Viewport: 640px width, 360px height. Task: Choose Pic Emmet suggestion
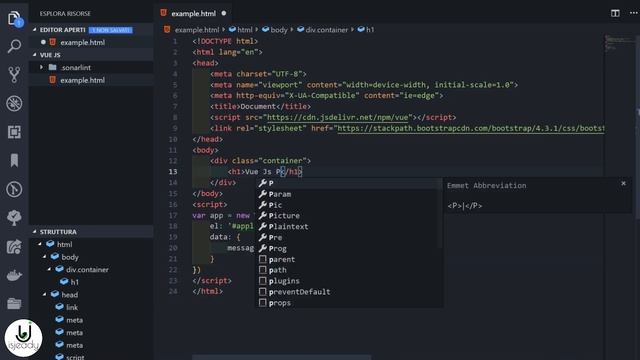[349, 205]
